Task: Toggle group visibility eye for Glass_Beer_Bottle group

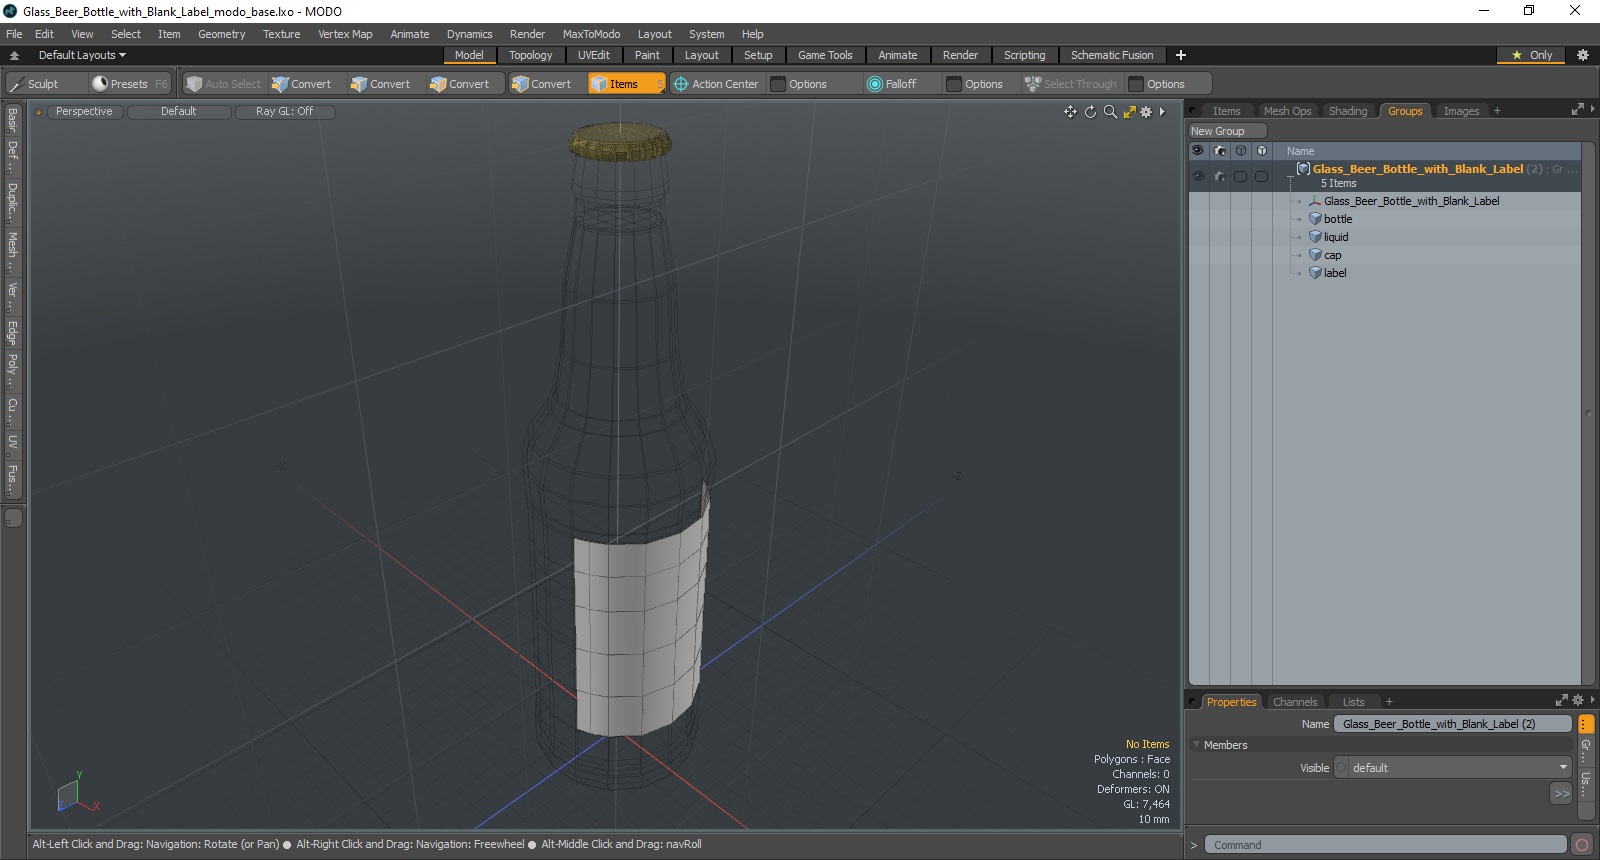Action: [x=1197, y=176]
